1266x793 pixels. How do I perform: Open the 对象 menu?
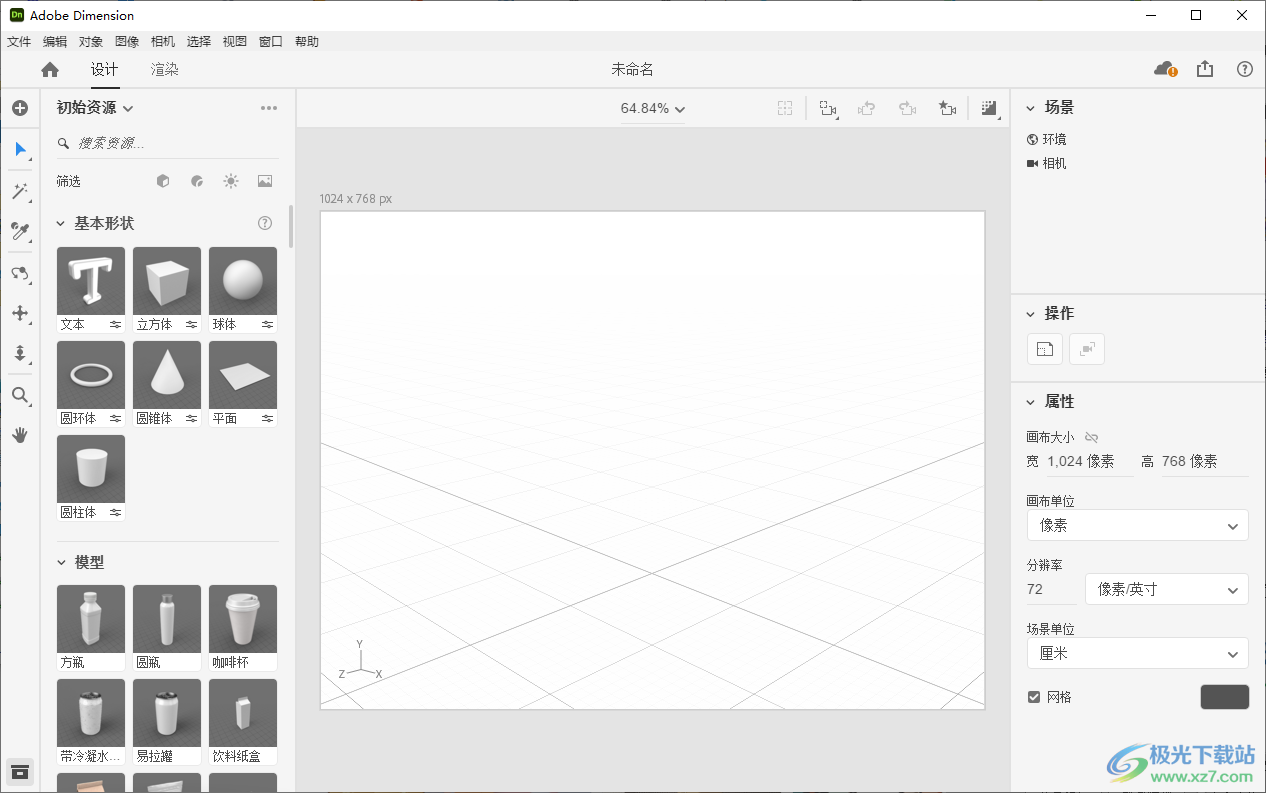(91, 42)
